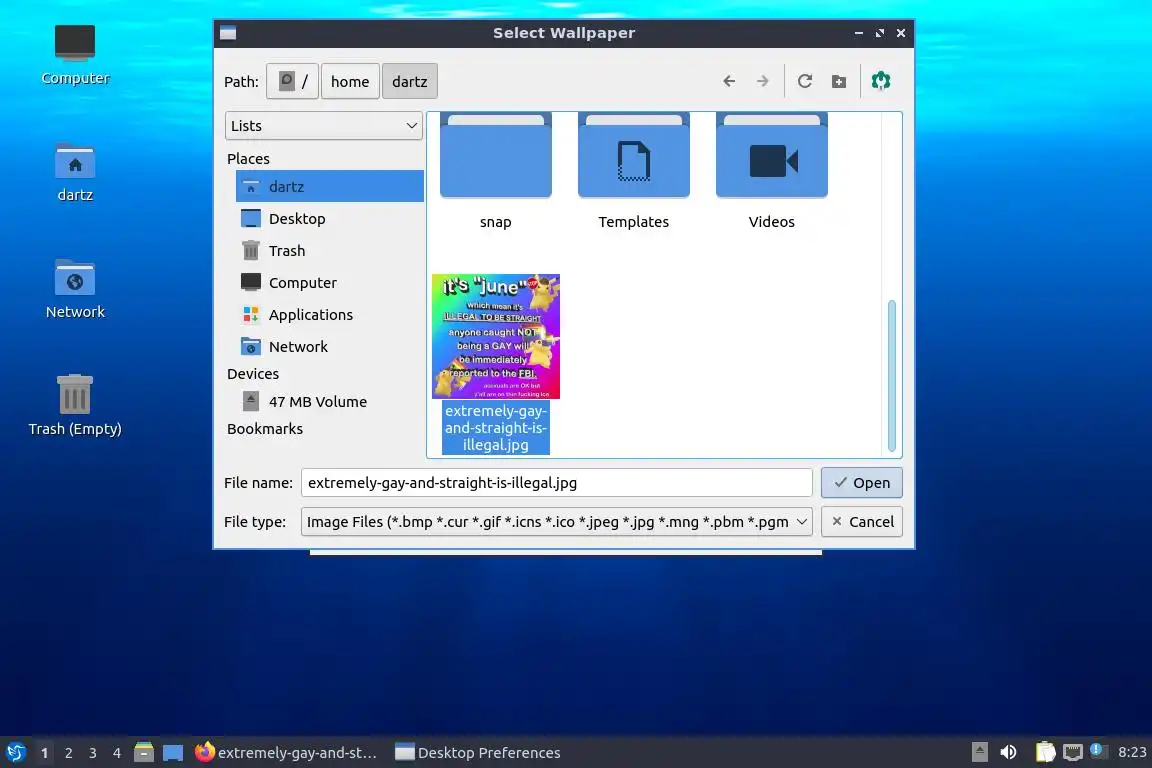Create a new folder
1152x768 pixels.
coord(838,81)
